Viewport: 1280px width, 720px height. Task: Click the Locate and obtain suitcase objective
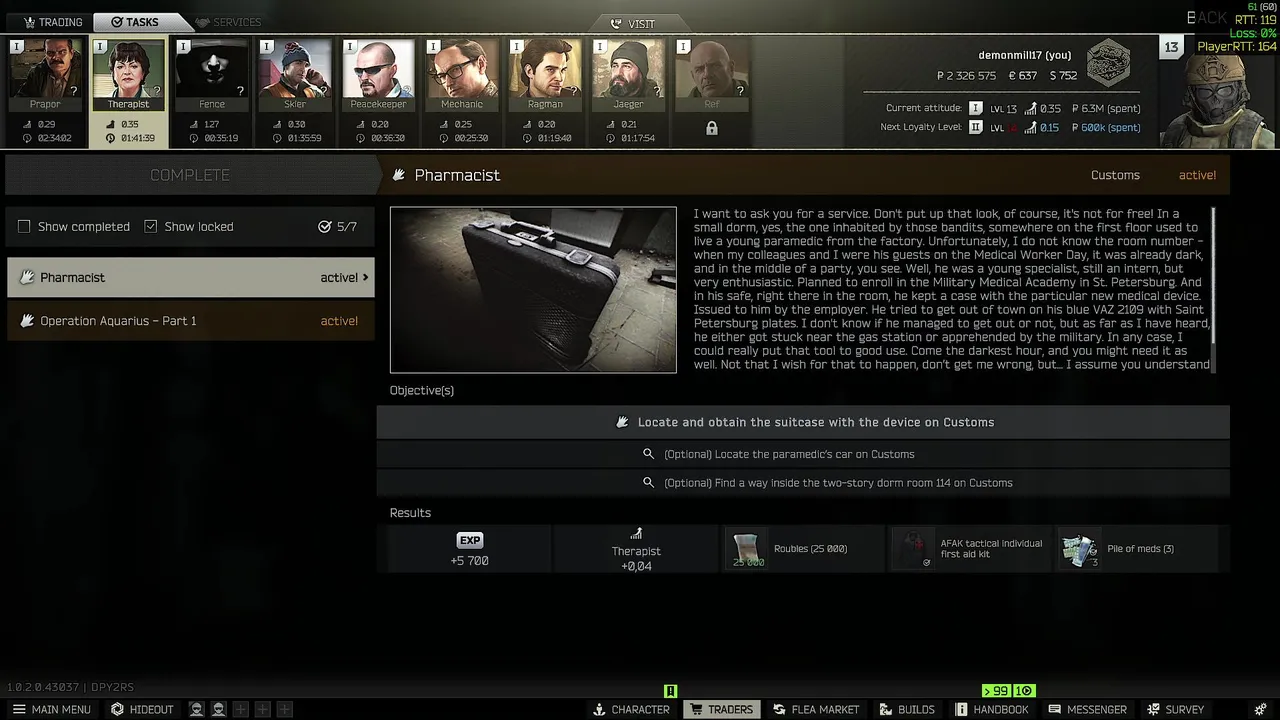click(x=803, y=422)
